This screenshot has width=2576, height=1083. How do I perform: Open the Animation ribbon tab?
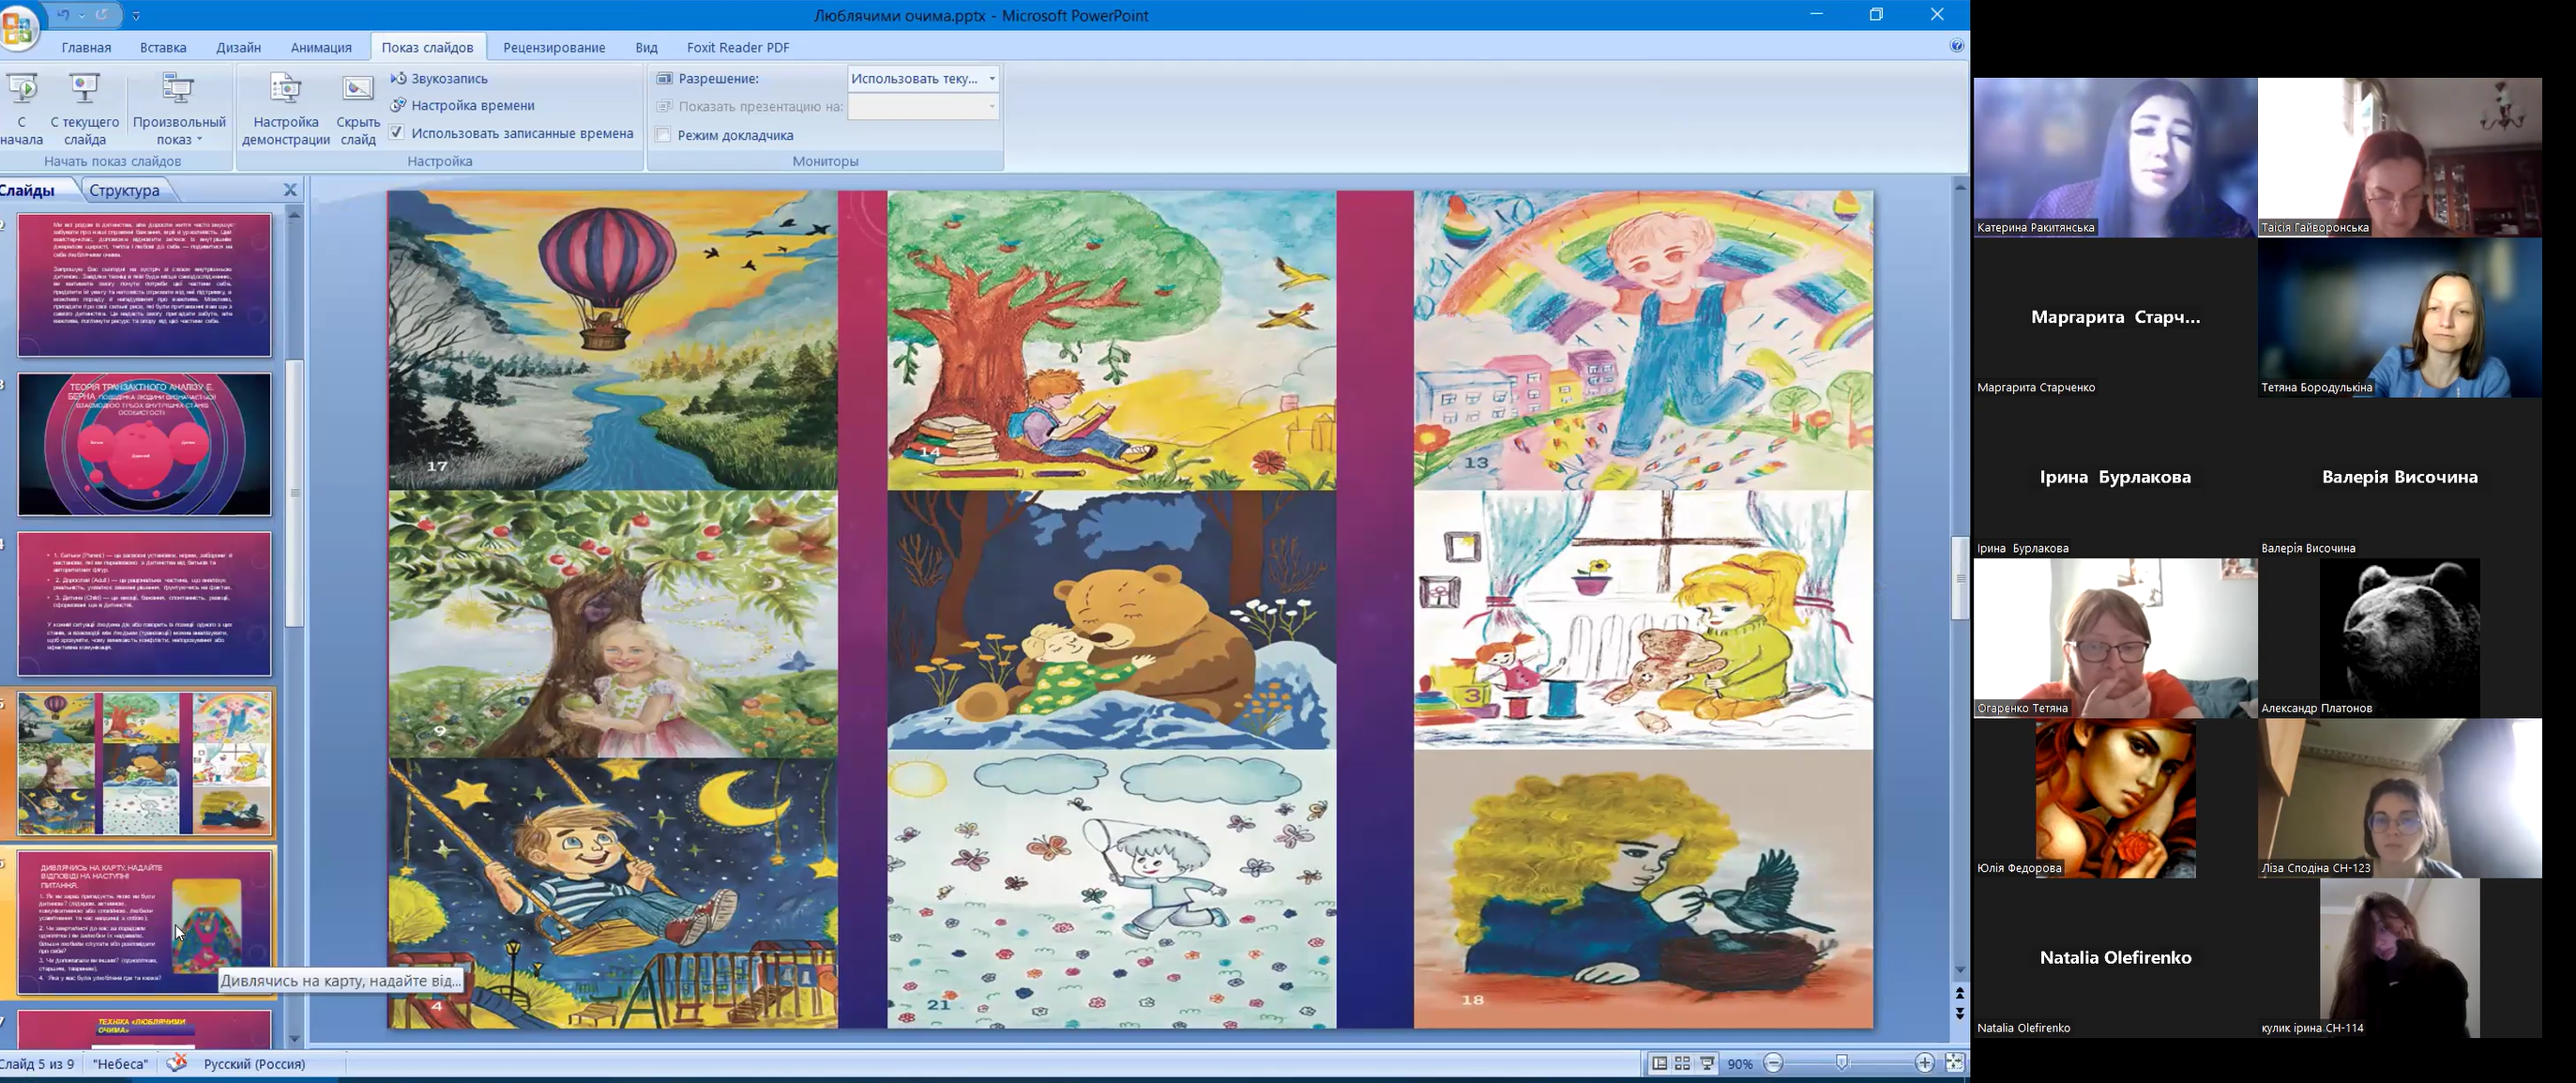321,47
